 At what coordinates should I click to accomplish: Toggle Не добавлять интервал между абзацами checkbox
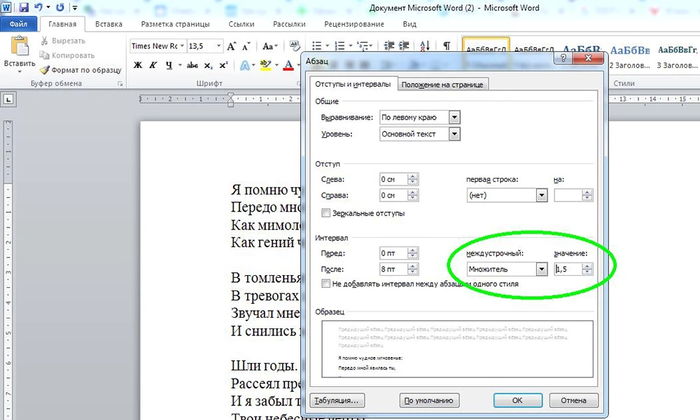326,284
